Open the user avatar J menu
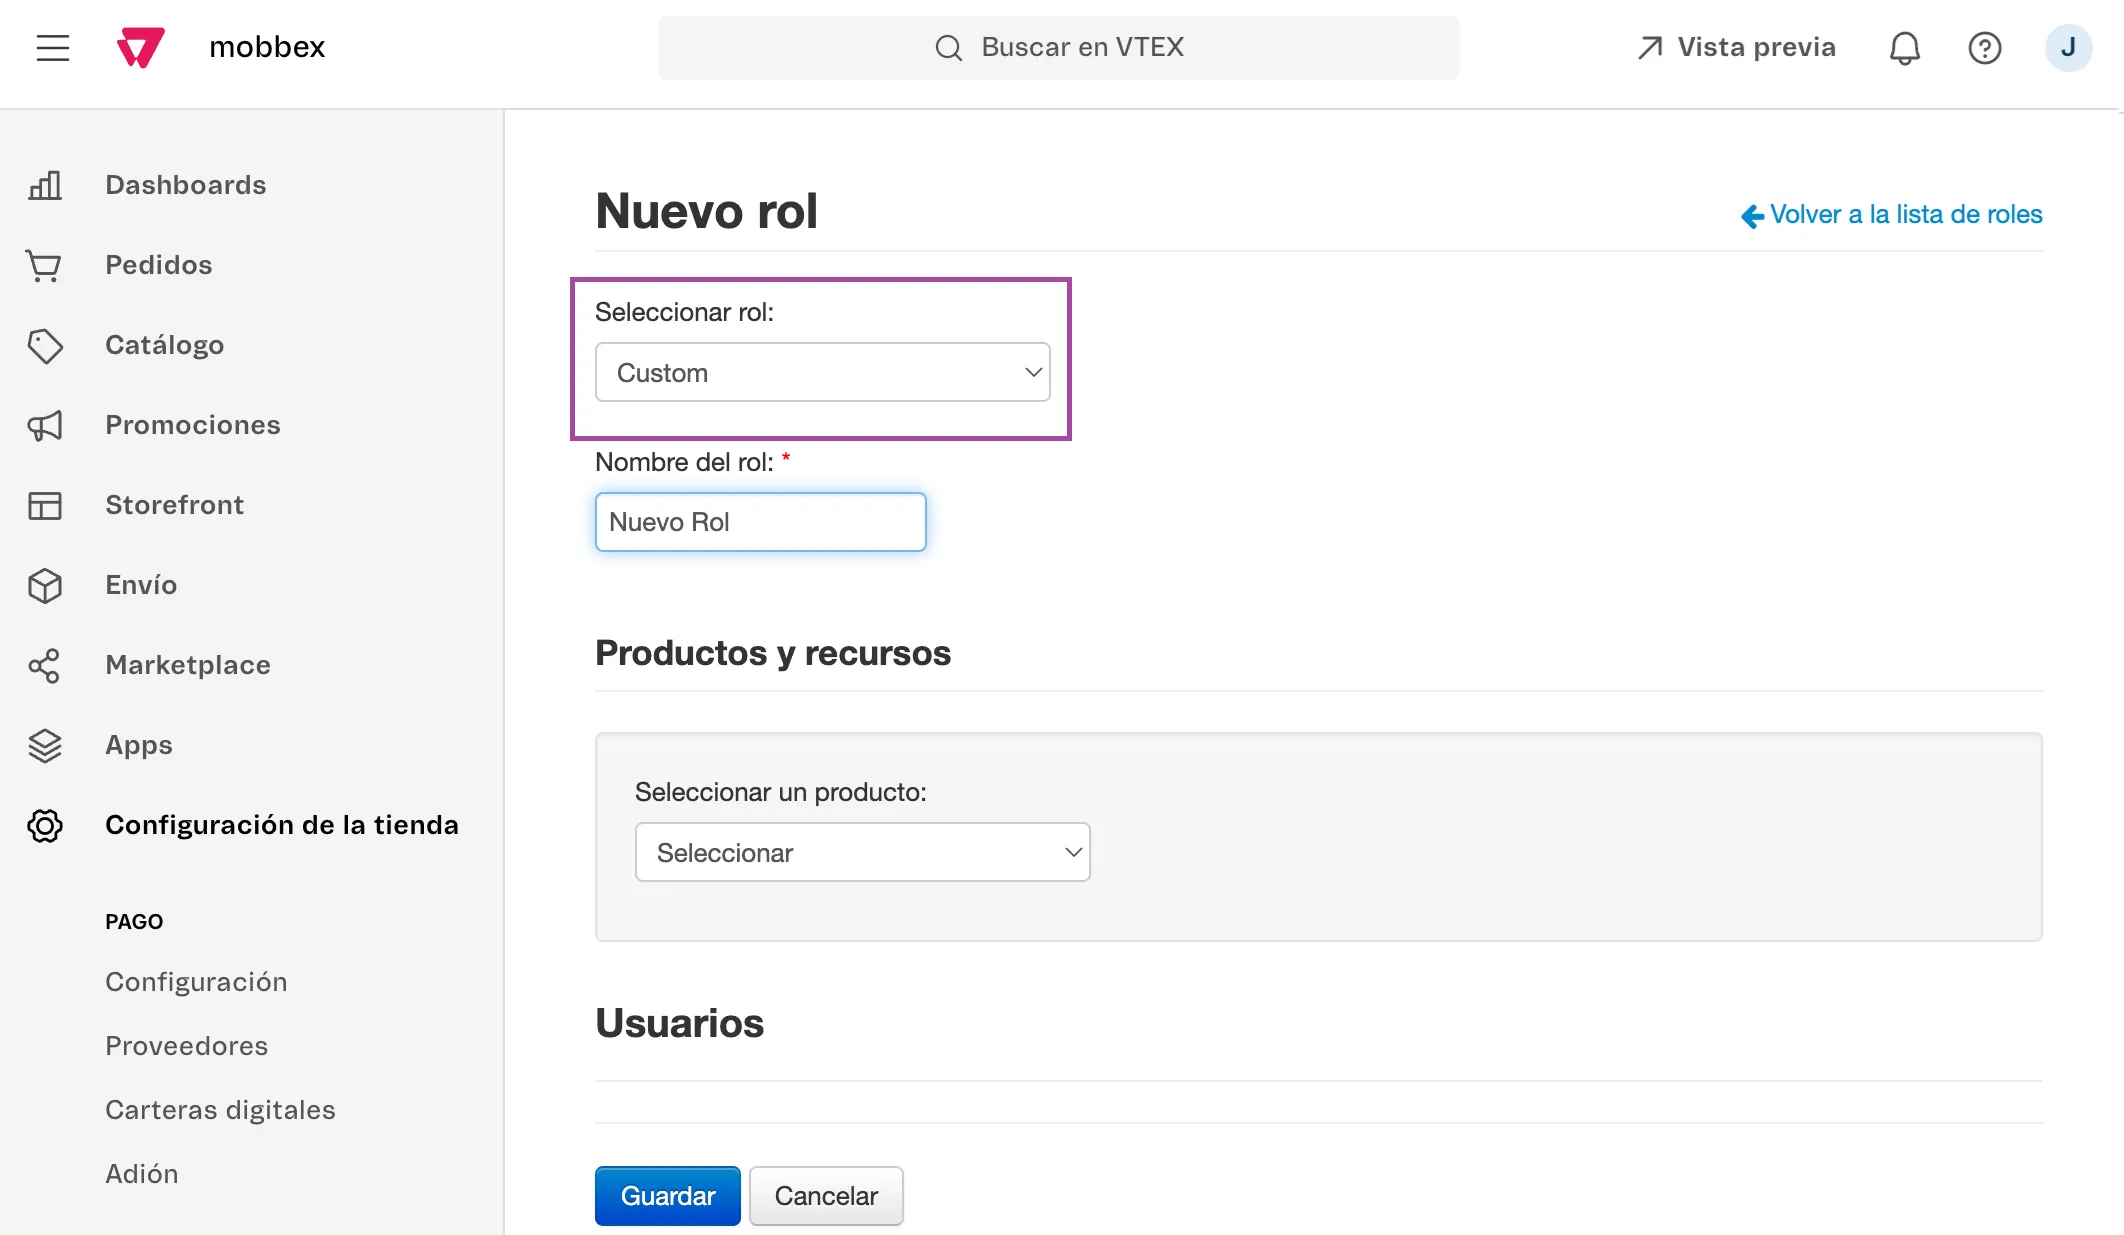Image resolution: width=2124 pixels, height=1235 pixels. (x=2068, y=47)
